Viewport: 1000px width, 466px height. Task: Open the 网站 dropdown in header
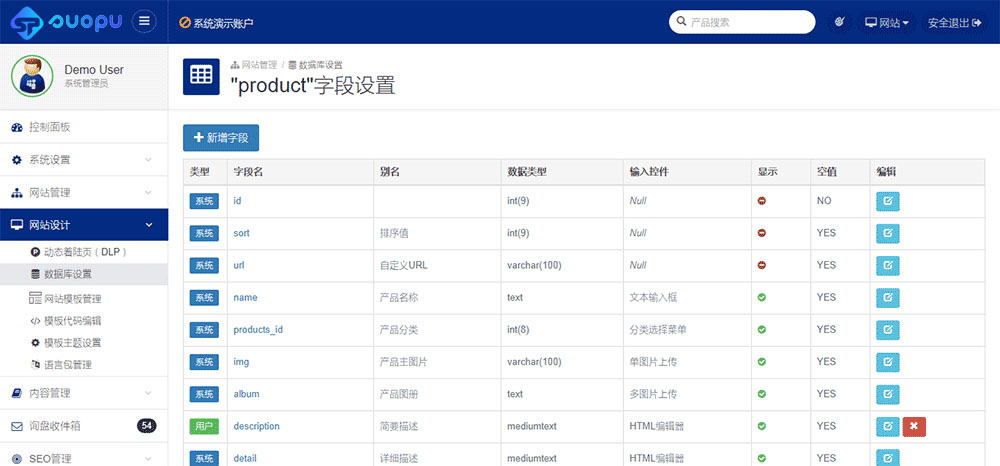tap(886, 22)
